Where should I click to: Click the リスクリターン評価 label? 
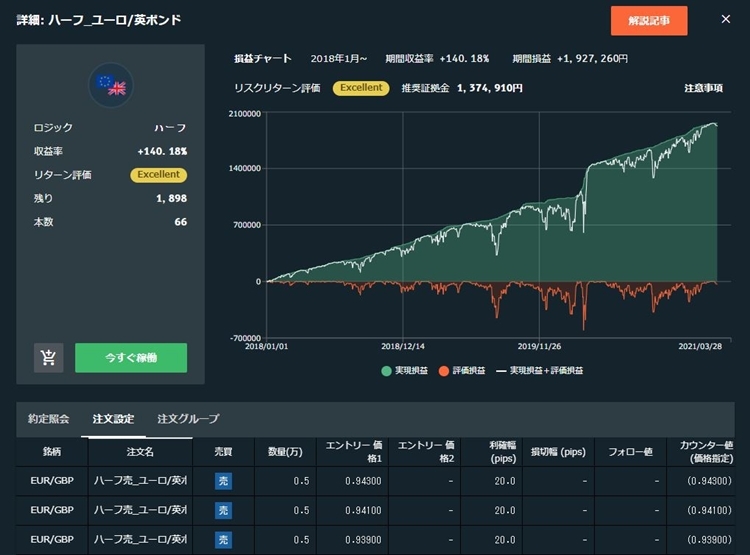click(277, 88)
